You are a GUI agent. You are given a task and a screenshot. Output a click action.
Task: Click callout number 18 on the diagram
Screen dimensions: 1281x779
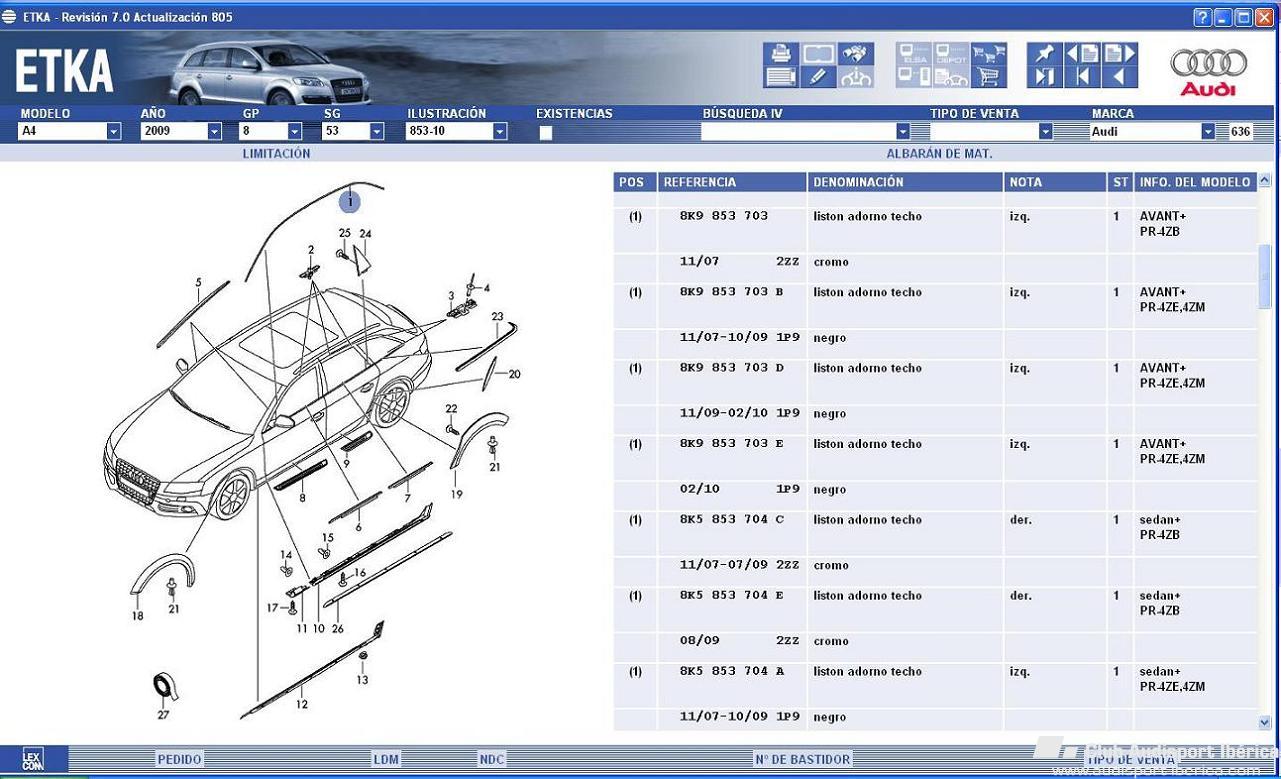click(137, 616)
